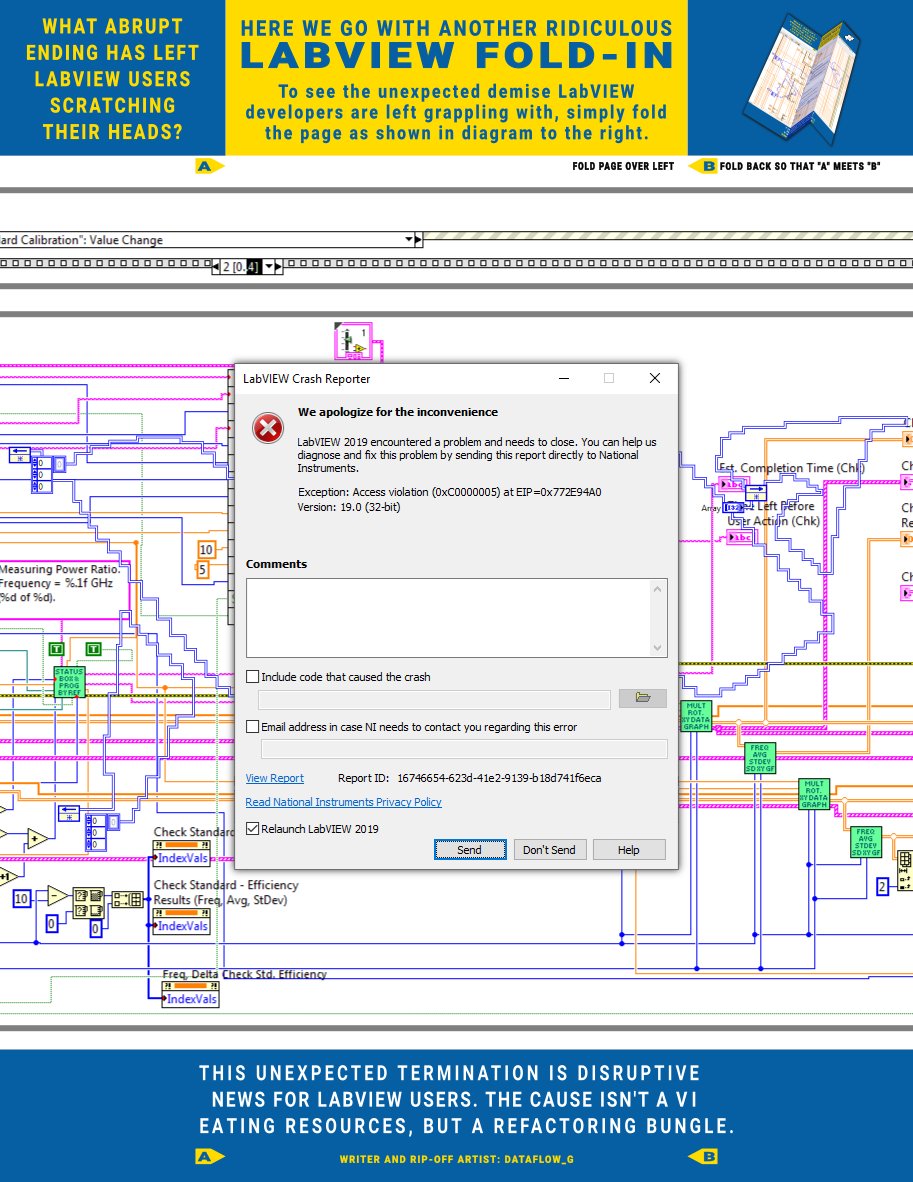Image resolution: width=913 pixels, height=1182 pixels.
Task: Click the right green True boolean constant
Action: click(93, 648)
